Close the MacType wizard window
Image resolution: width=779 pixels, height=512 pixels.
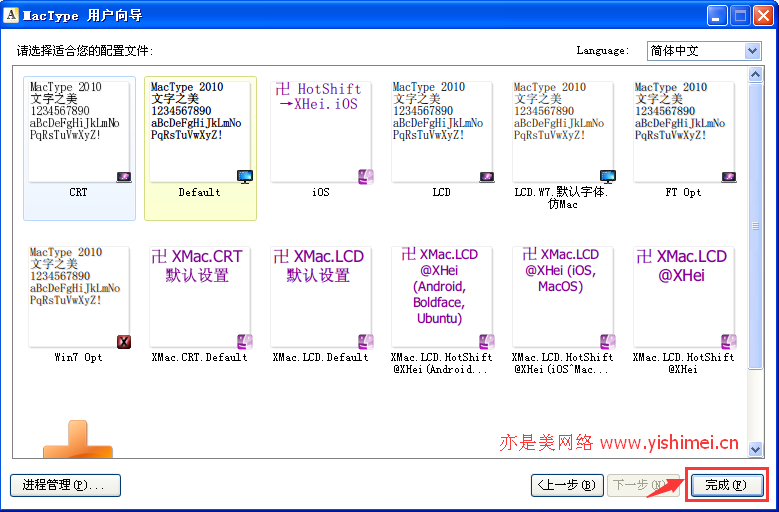763,15
